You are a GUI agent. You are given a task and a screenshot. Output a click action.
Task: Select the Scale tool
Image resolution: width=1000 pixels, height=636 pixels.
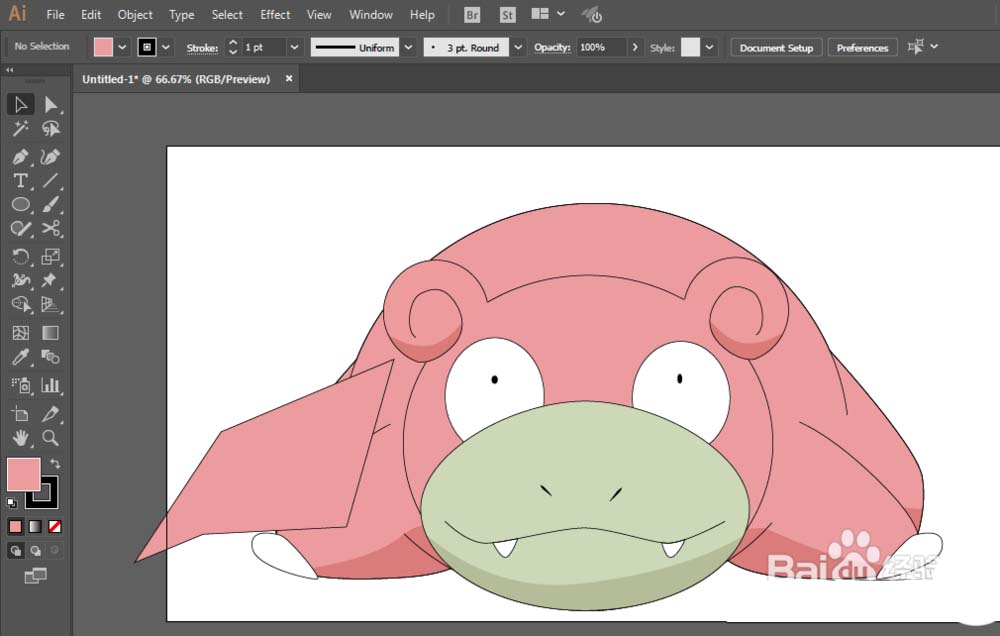[50, 256]
